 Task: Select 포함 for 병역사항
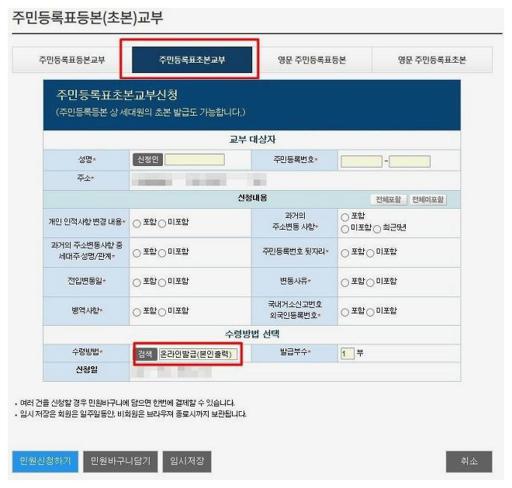(137, 312)
